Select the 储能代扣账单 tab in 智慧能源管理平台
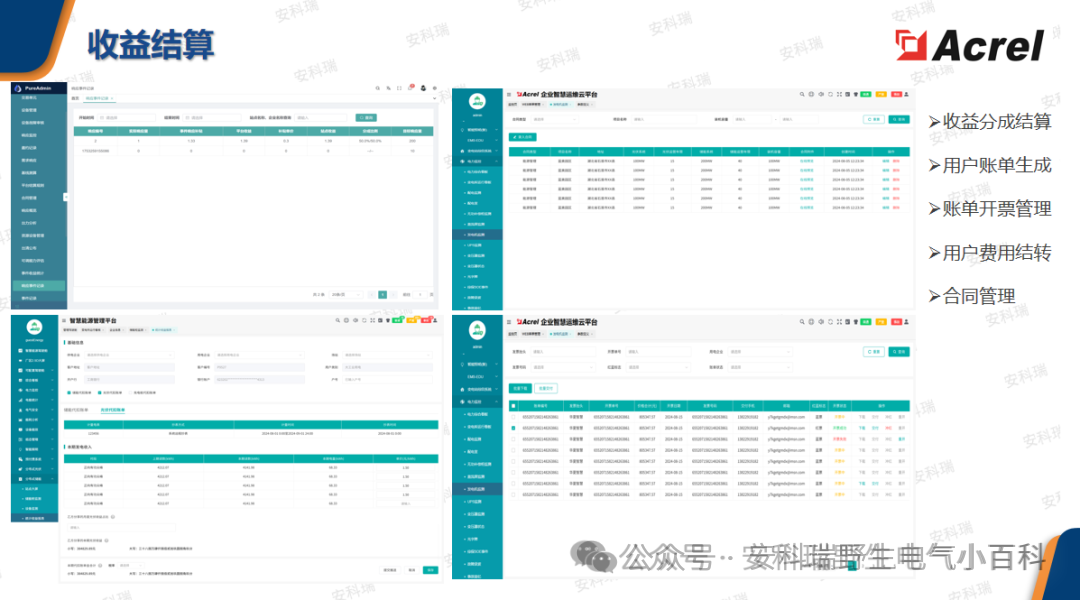This screenshot has height=600, width=1080. point(76,410)
